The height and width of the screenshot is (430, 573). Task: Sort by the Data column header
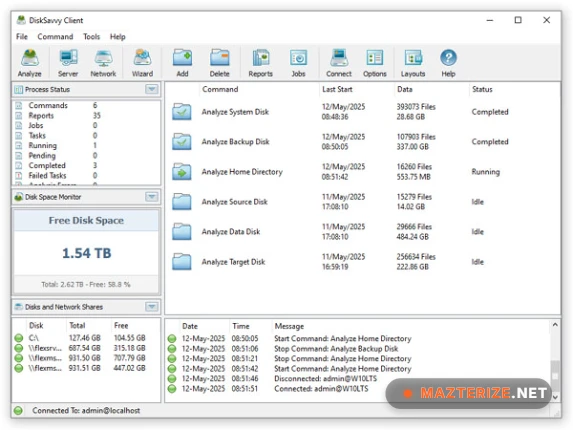[x=405, y=89]
